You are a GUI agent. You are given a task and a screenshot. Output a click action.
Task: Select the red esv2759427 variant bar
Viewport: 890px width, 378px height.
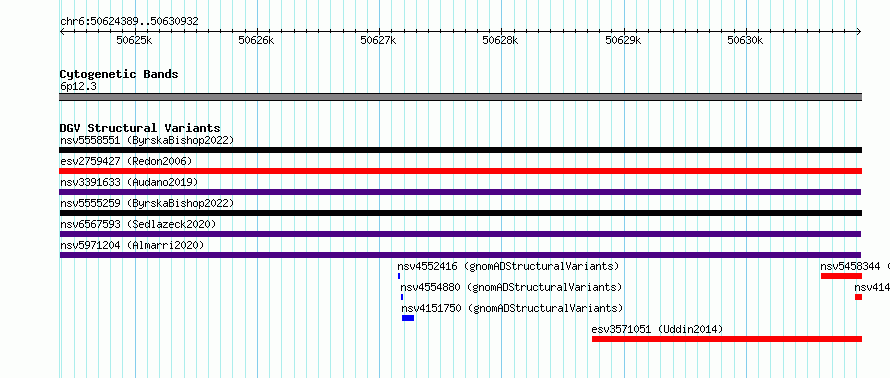click(x=460, y=171)
